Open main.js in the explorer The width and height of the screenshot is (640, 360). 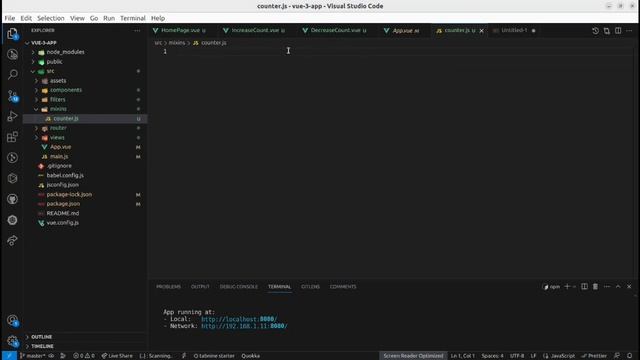pyautogui.click(x=59, y=157)
